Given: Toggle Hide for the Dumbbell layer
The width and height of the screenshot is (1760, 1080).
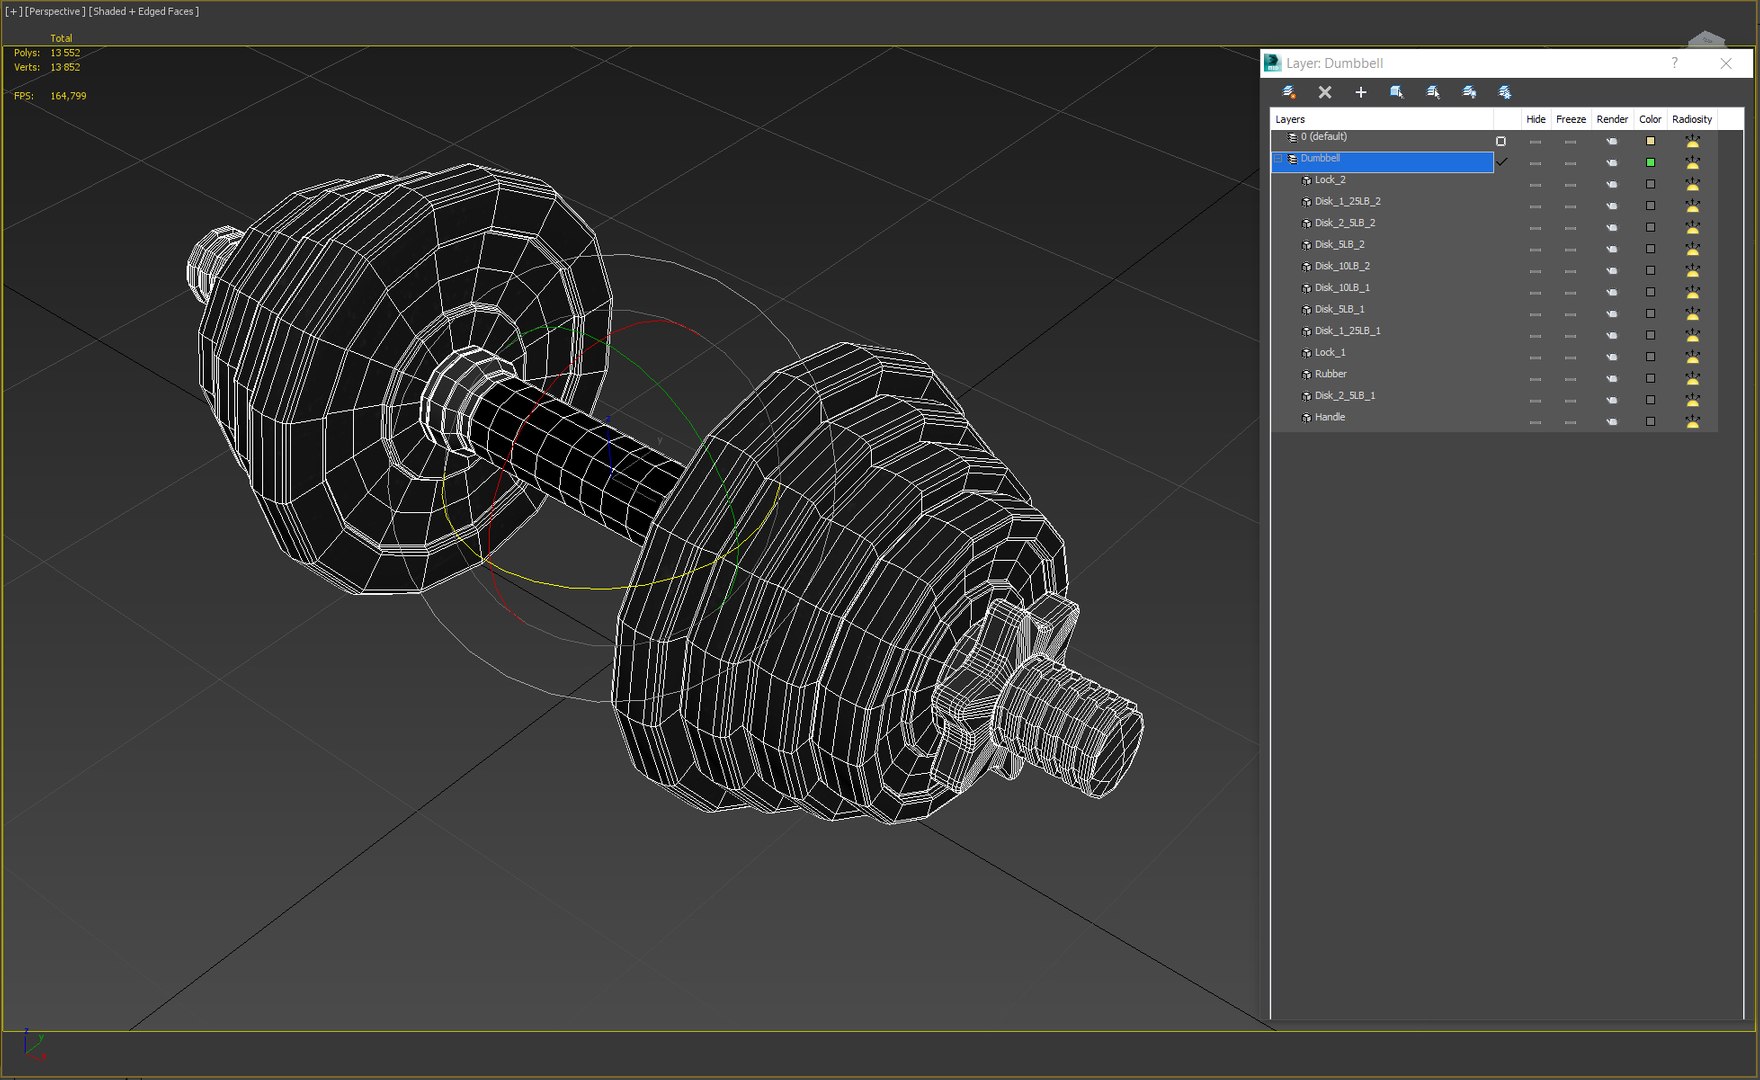Looking at the screenshot, I should pyautogui.click(x=1535, y=163).
